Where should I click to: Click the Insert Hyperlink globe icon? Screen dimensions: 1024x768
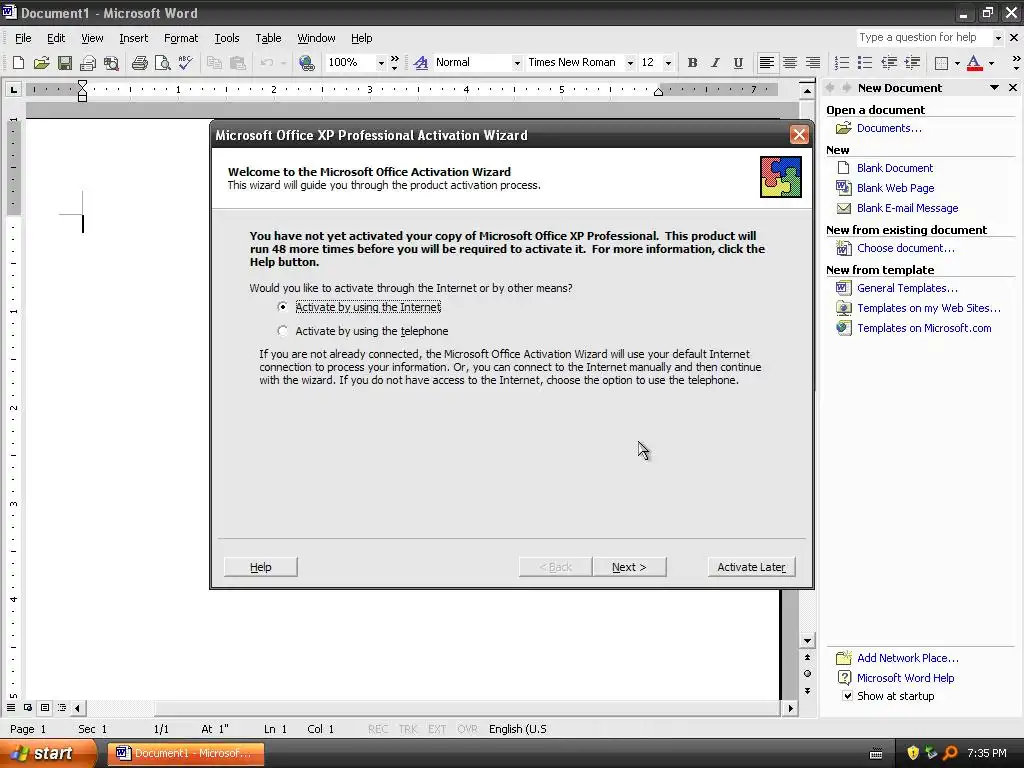coord(306,63)
